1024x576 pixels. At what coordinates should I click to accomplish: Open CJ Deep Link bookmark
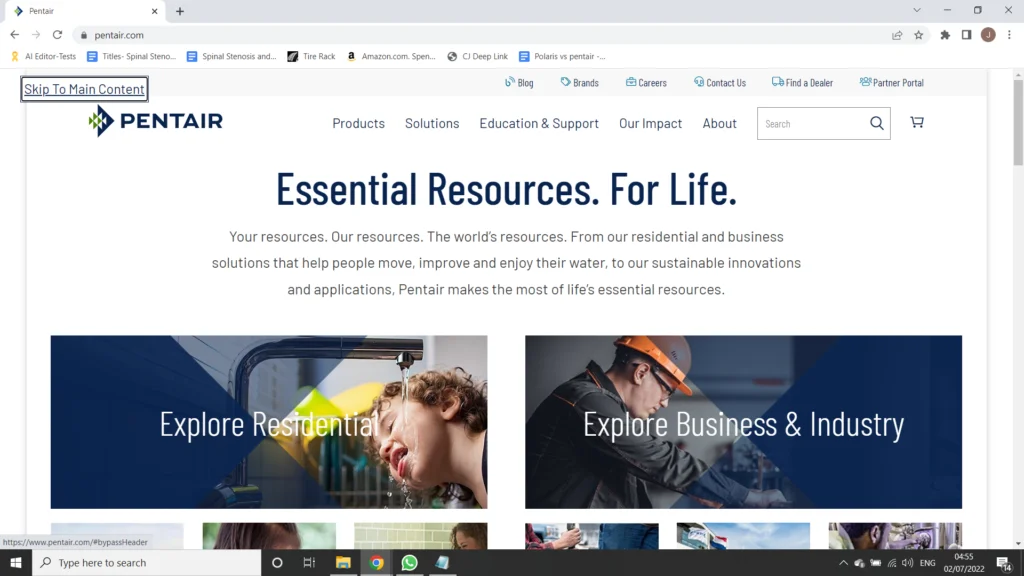tap(477, 56)
